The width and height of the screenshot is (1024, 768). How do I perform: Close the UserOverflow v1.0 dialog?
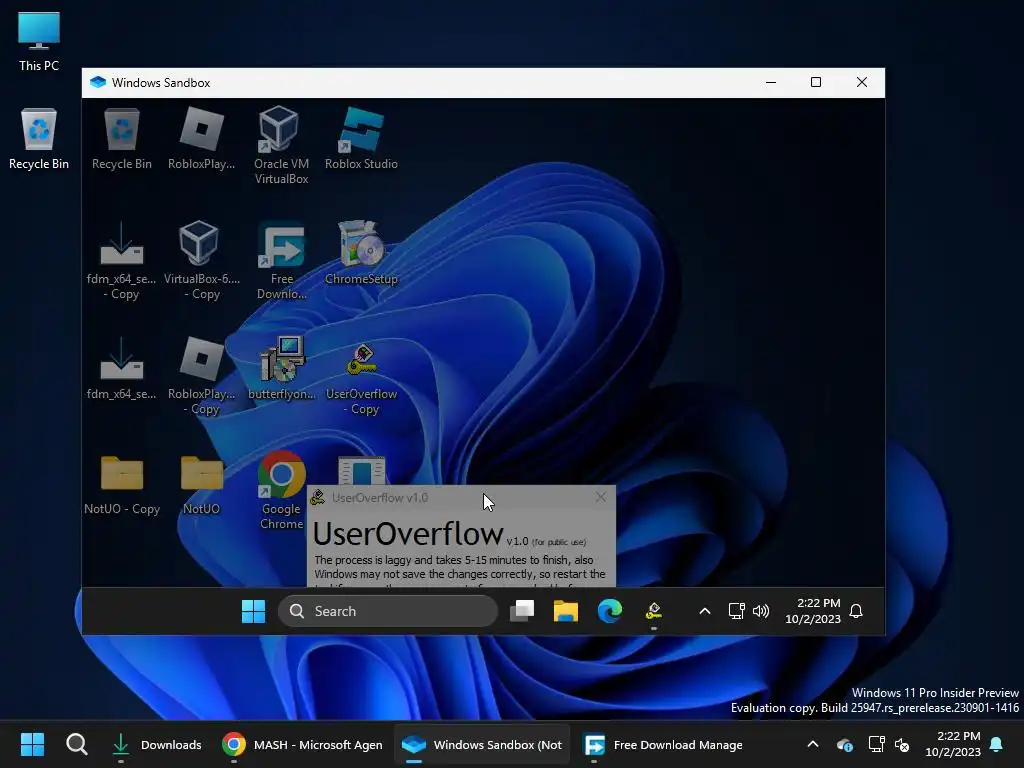(601, 498)
